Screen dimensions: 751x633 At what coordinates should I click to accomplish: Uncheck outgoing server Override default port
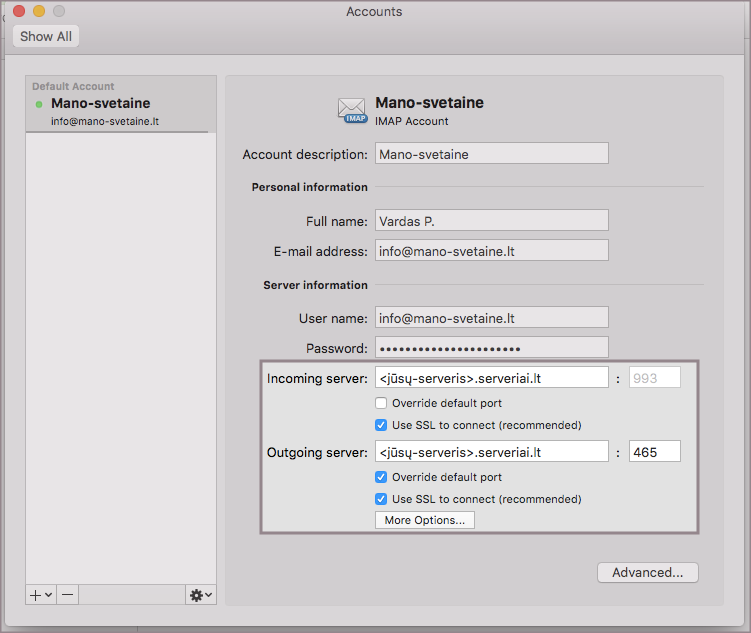coord(381,477)
